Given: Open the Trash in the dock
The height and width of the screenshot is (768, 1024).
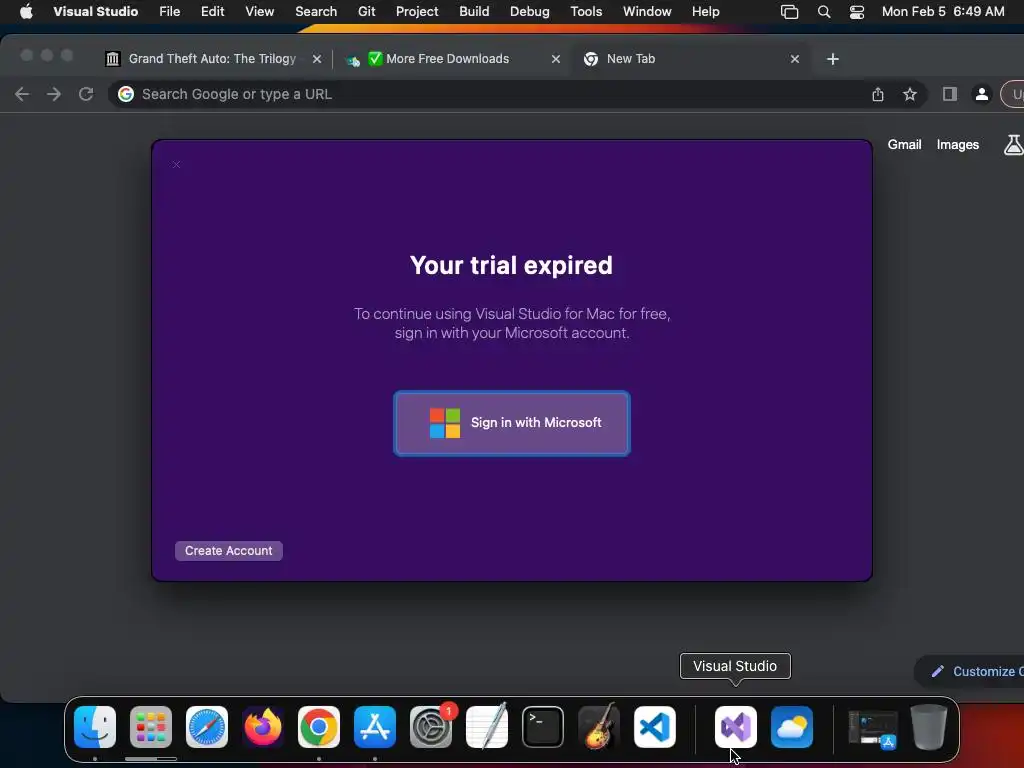Looking at the screenshot, I should 929,727.
